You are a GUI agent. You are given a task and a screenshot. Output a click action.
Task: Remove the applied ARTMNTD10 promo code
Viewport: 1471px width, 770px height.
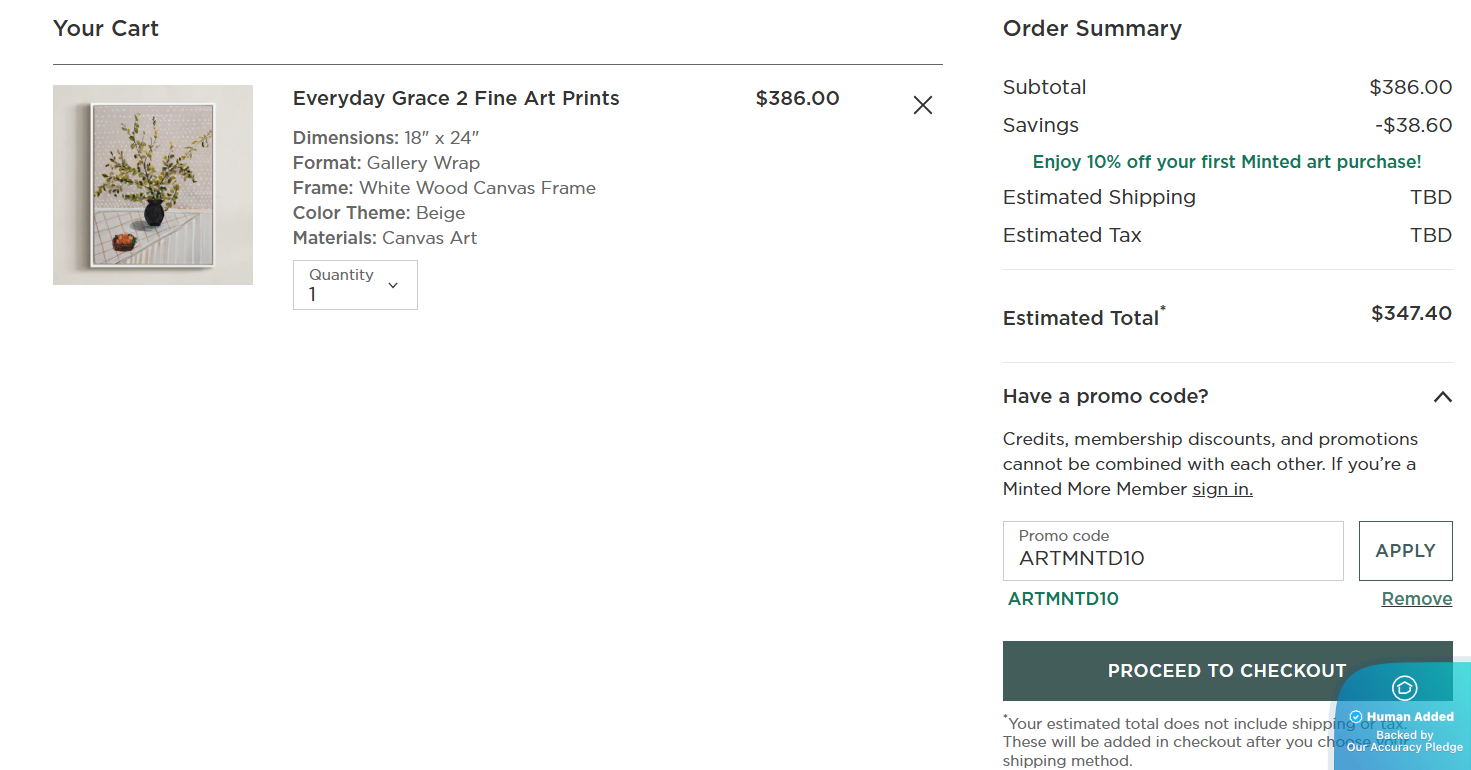tap(1416, 599)
